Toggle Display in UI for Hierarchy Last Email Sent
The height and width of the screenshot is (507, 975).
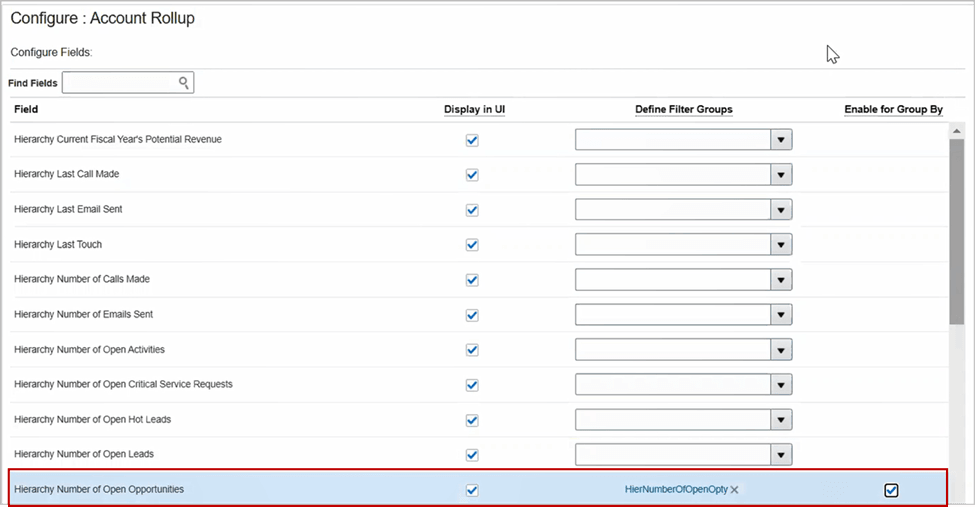tap(472, 210)
